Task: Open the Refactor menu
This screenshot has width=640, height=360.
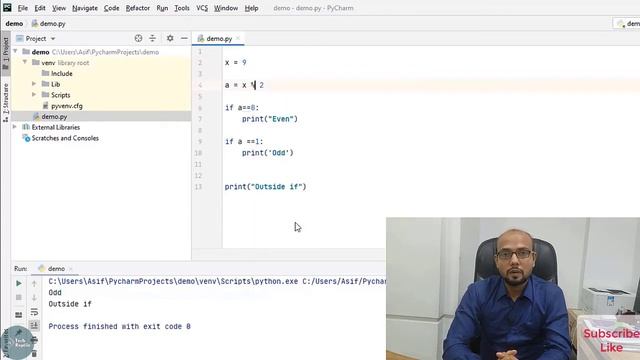Action: [x=138, y=8]
